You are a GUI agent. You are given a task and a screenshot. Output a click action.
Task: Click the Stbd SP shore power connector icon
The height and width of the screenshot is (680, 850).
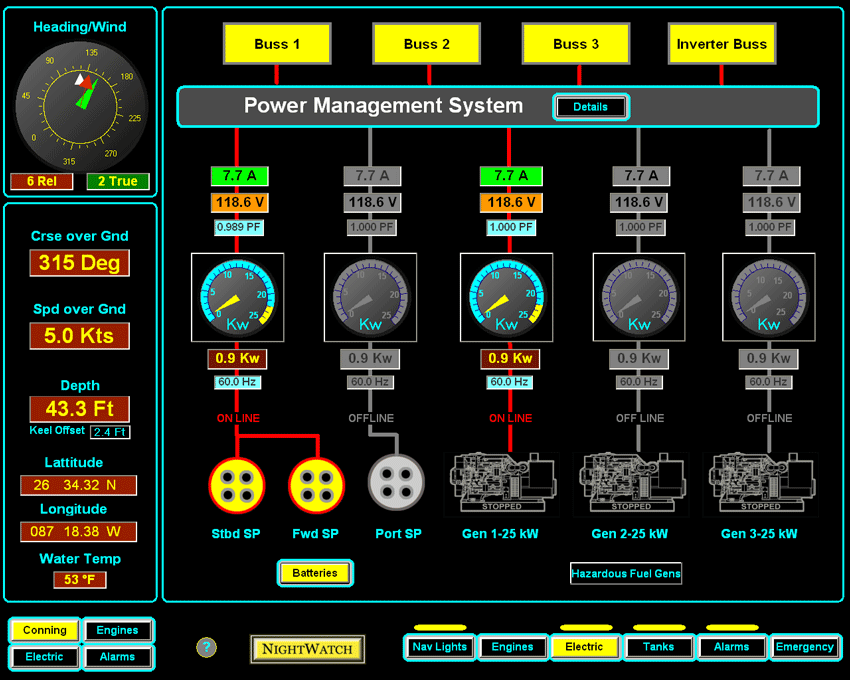pos(237,485)
